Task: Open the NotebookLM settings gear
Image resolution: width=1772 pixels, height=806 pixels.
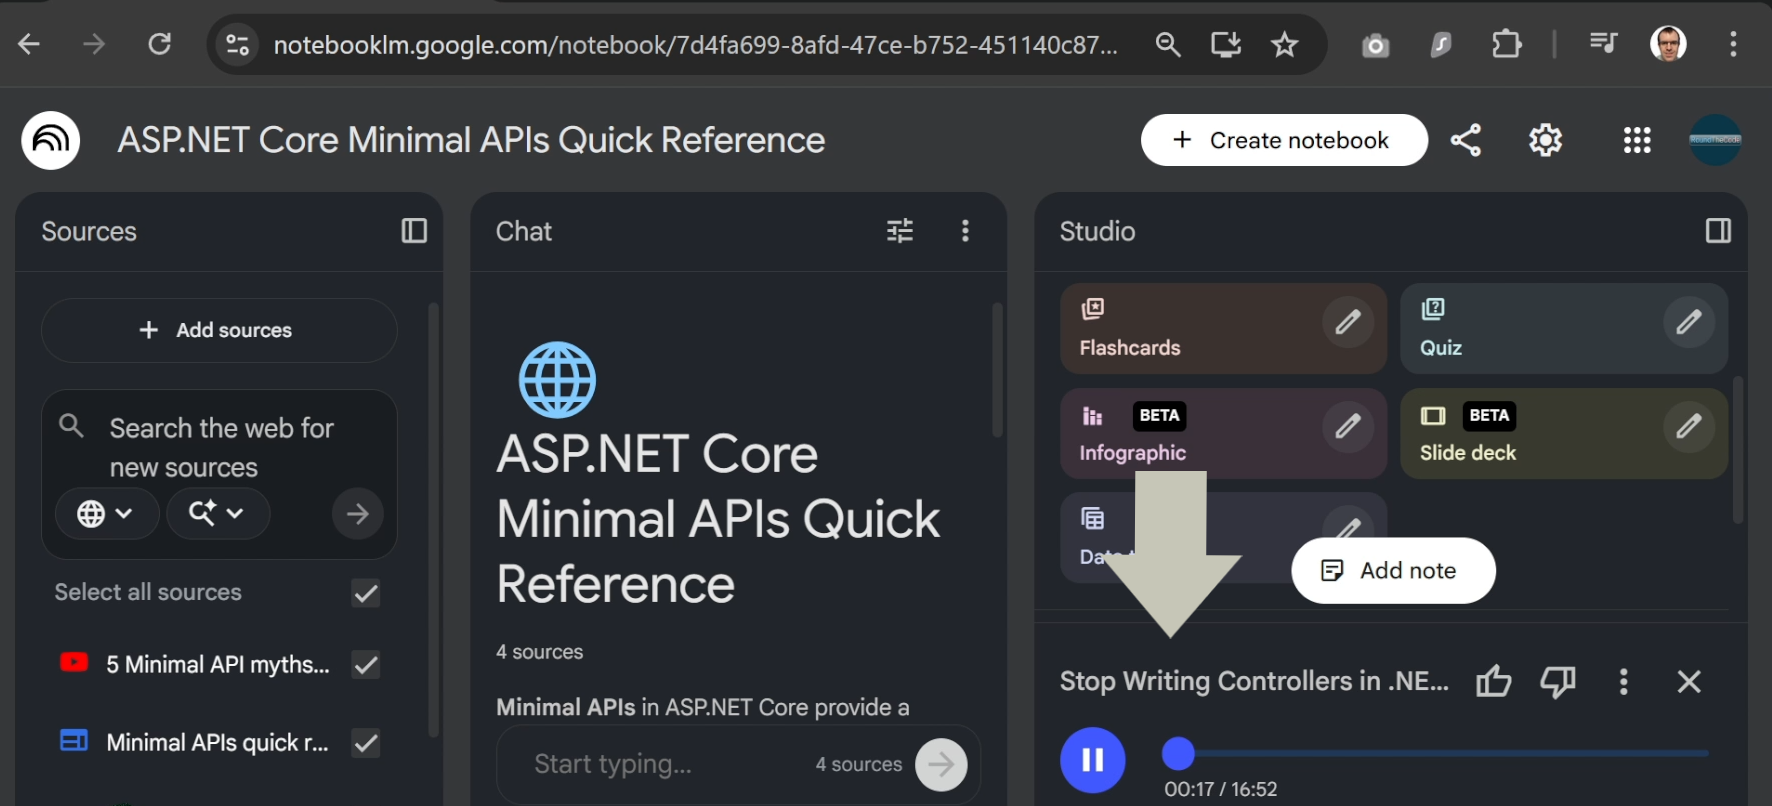Action: (1545, 140)
